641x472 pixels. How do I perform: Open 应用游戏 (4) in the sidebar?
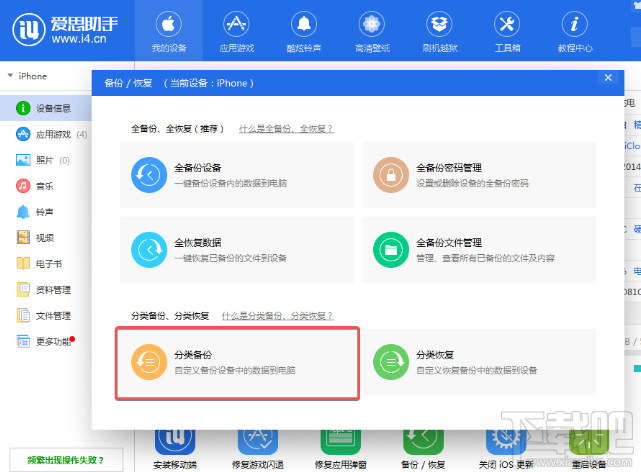click(46, 134)
